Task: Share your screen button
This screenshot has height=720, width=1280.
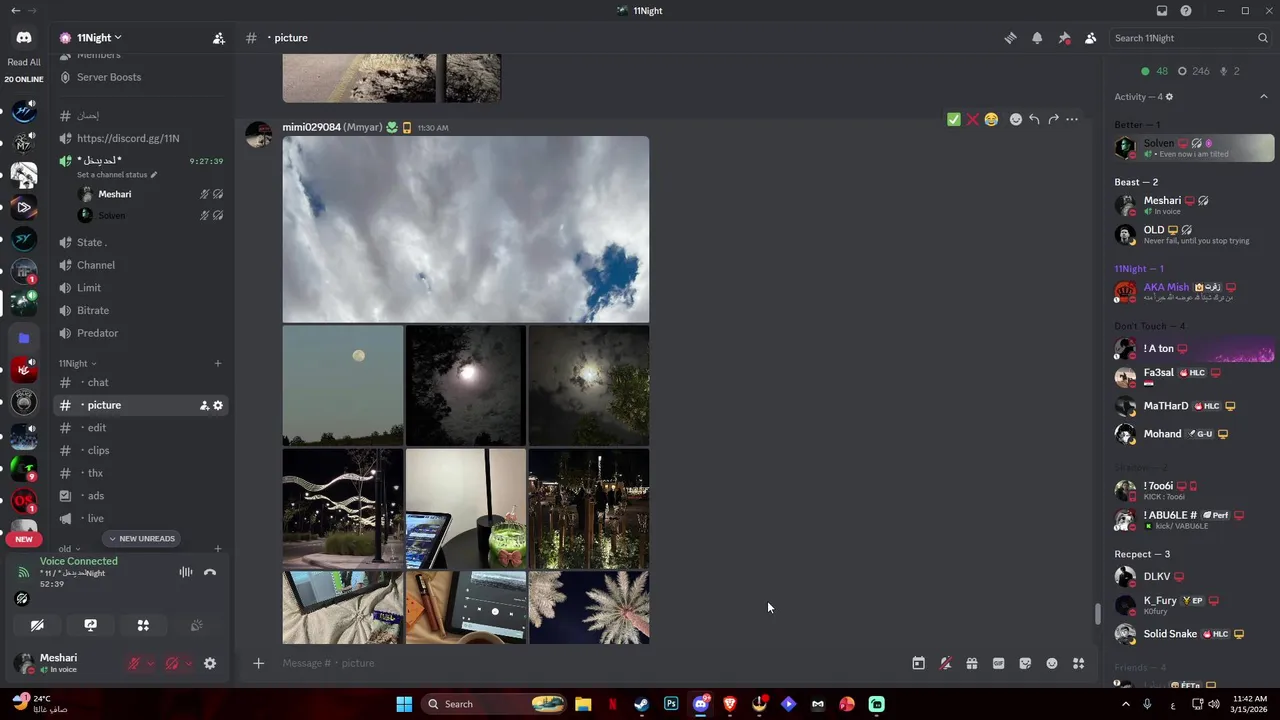Action: (90, 625)
